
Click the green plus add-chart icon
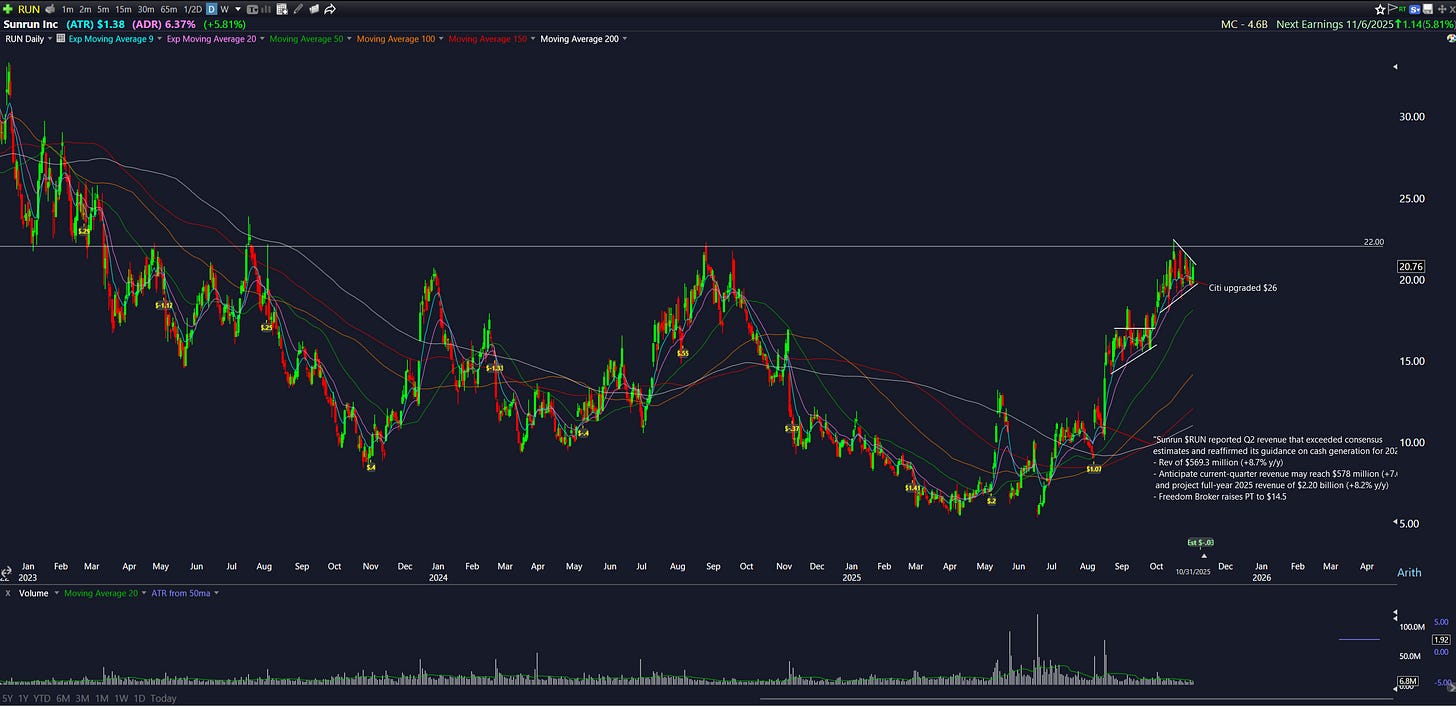[8, 9]
